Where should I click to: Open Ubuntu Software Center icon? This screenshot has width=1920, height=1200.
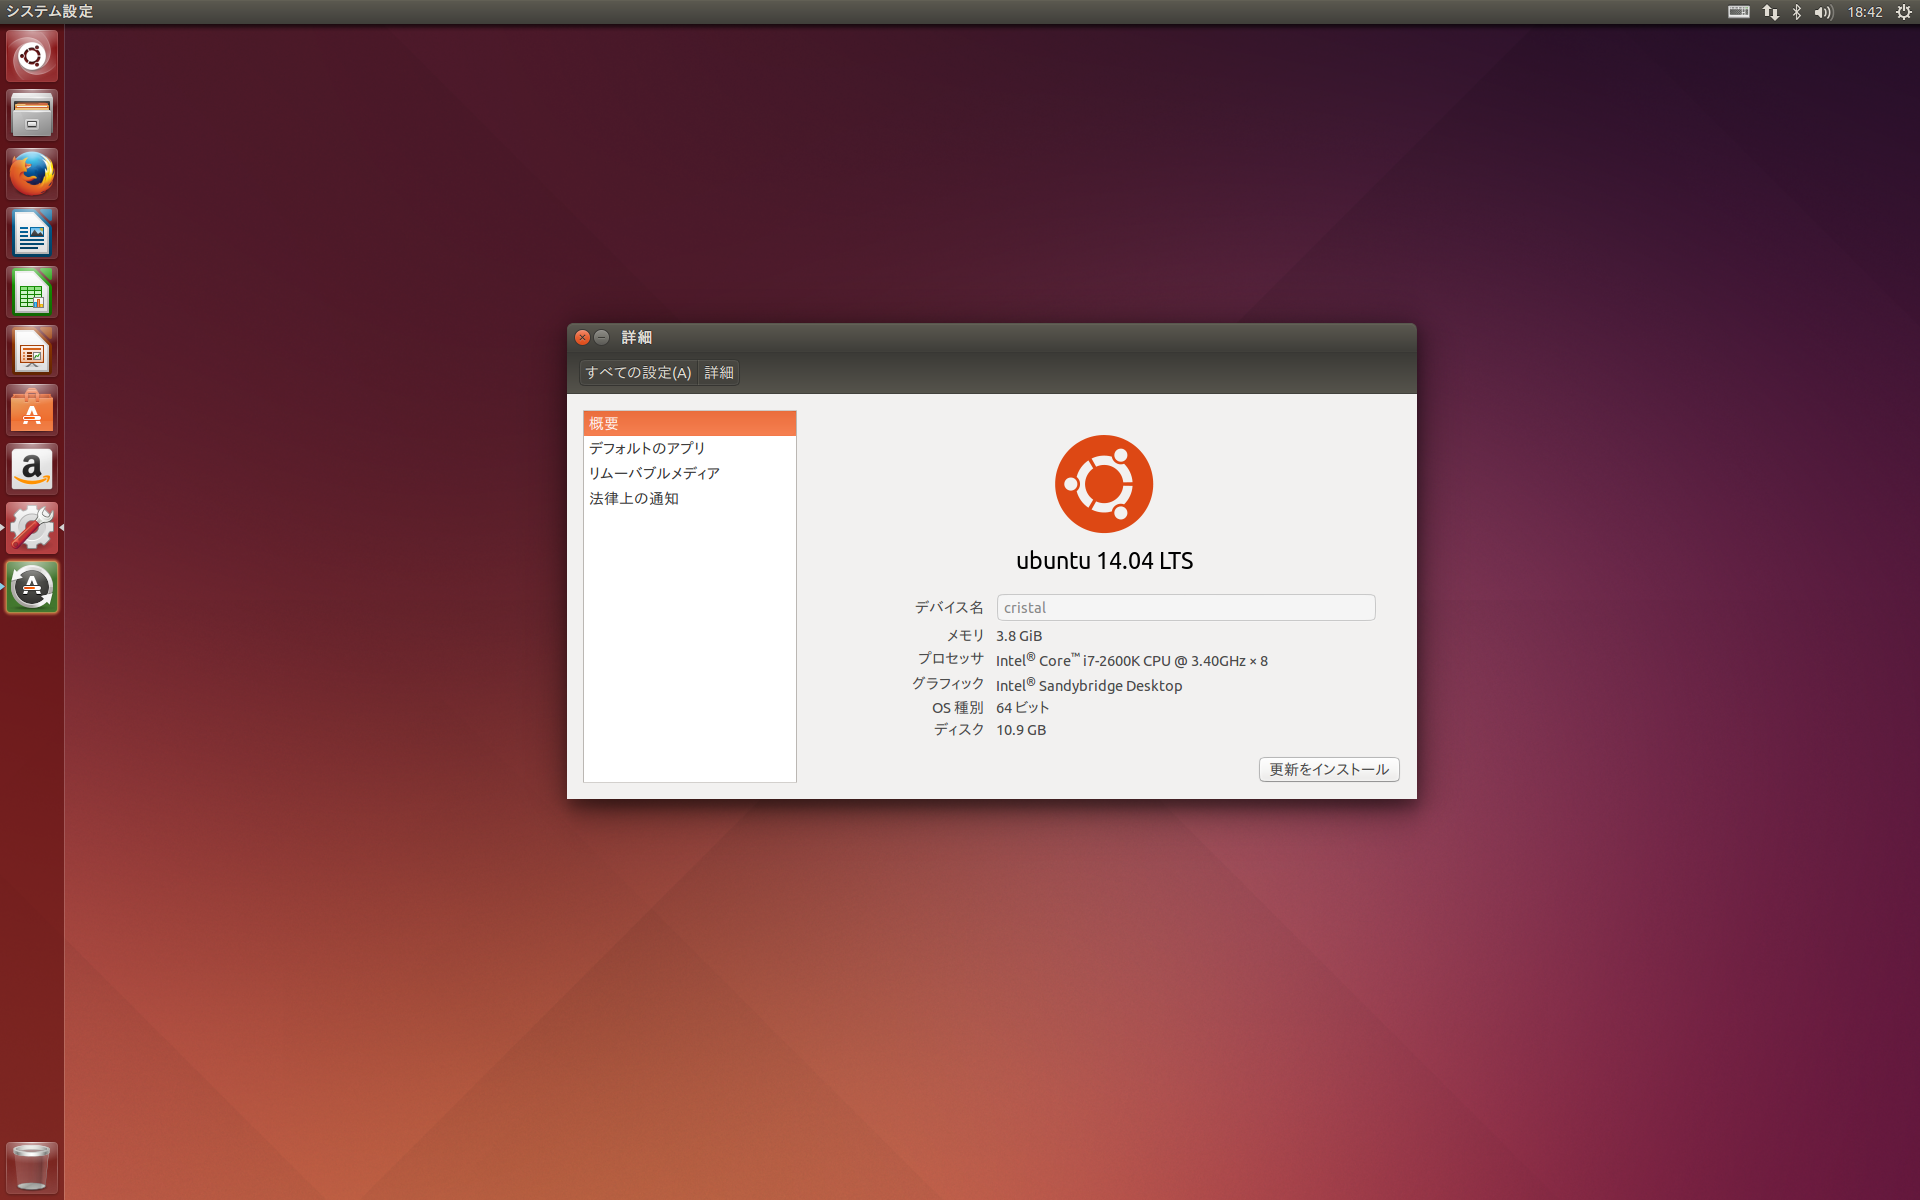32,411
